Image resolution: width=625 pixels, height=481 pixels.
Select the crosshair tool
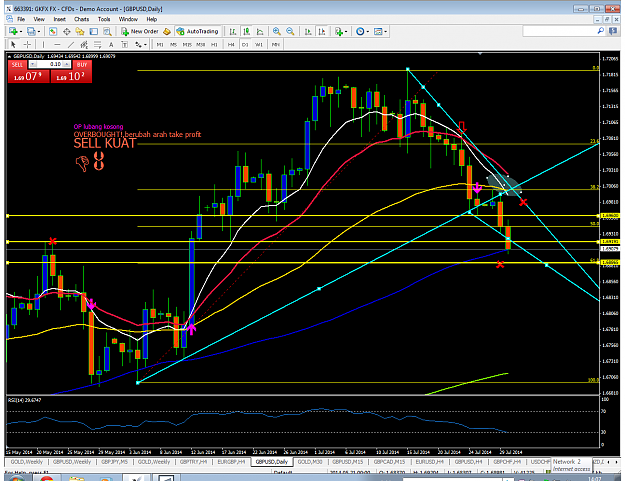(27, 45)
